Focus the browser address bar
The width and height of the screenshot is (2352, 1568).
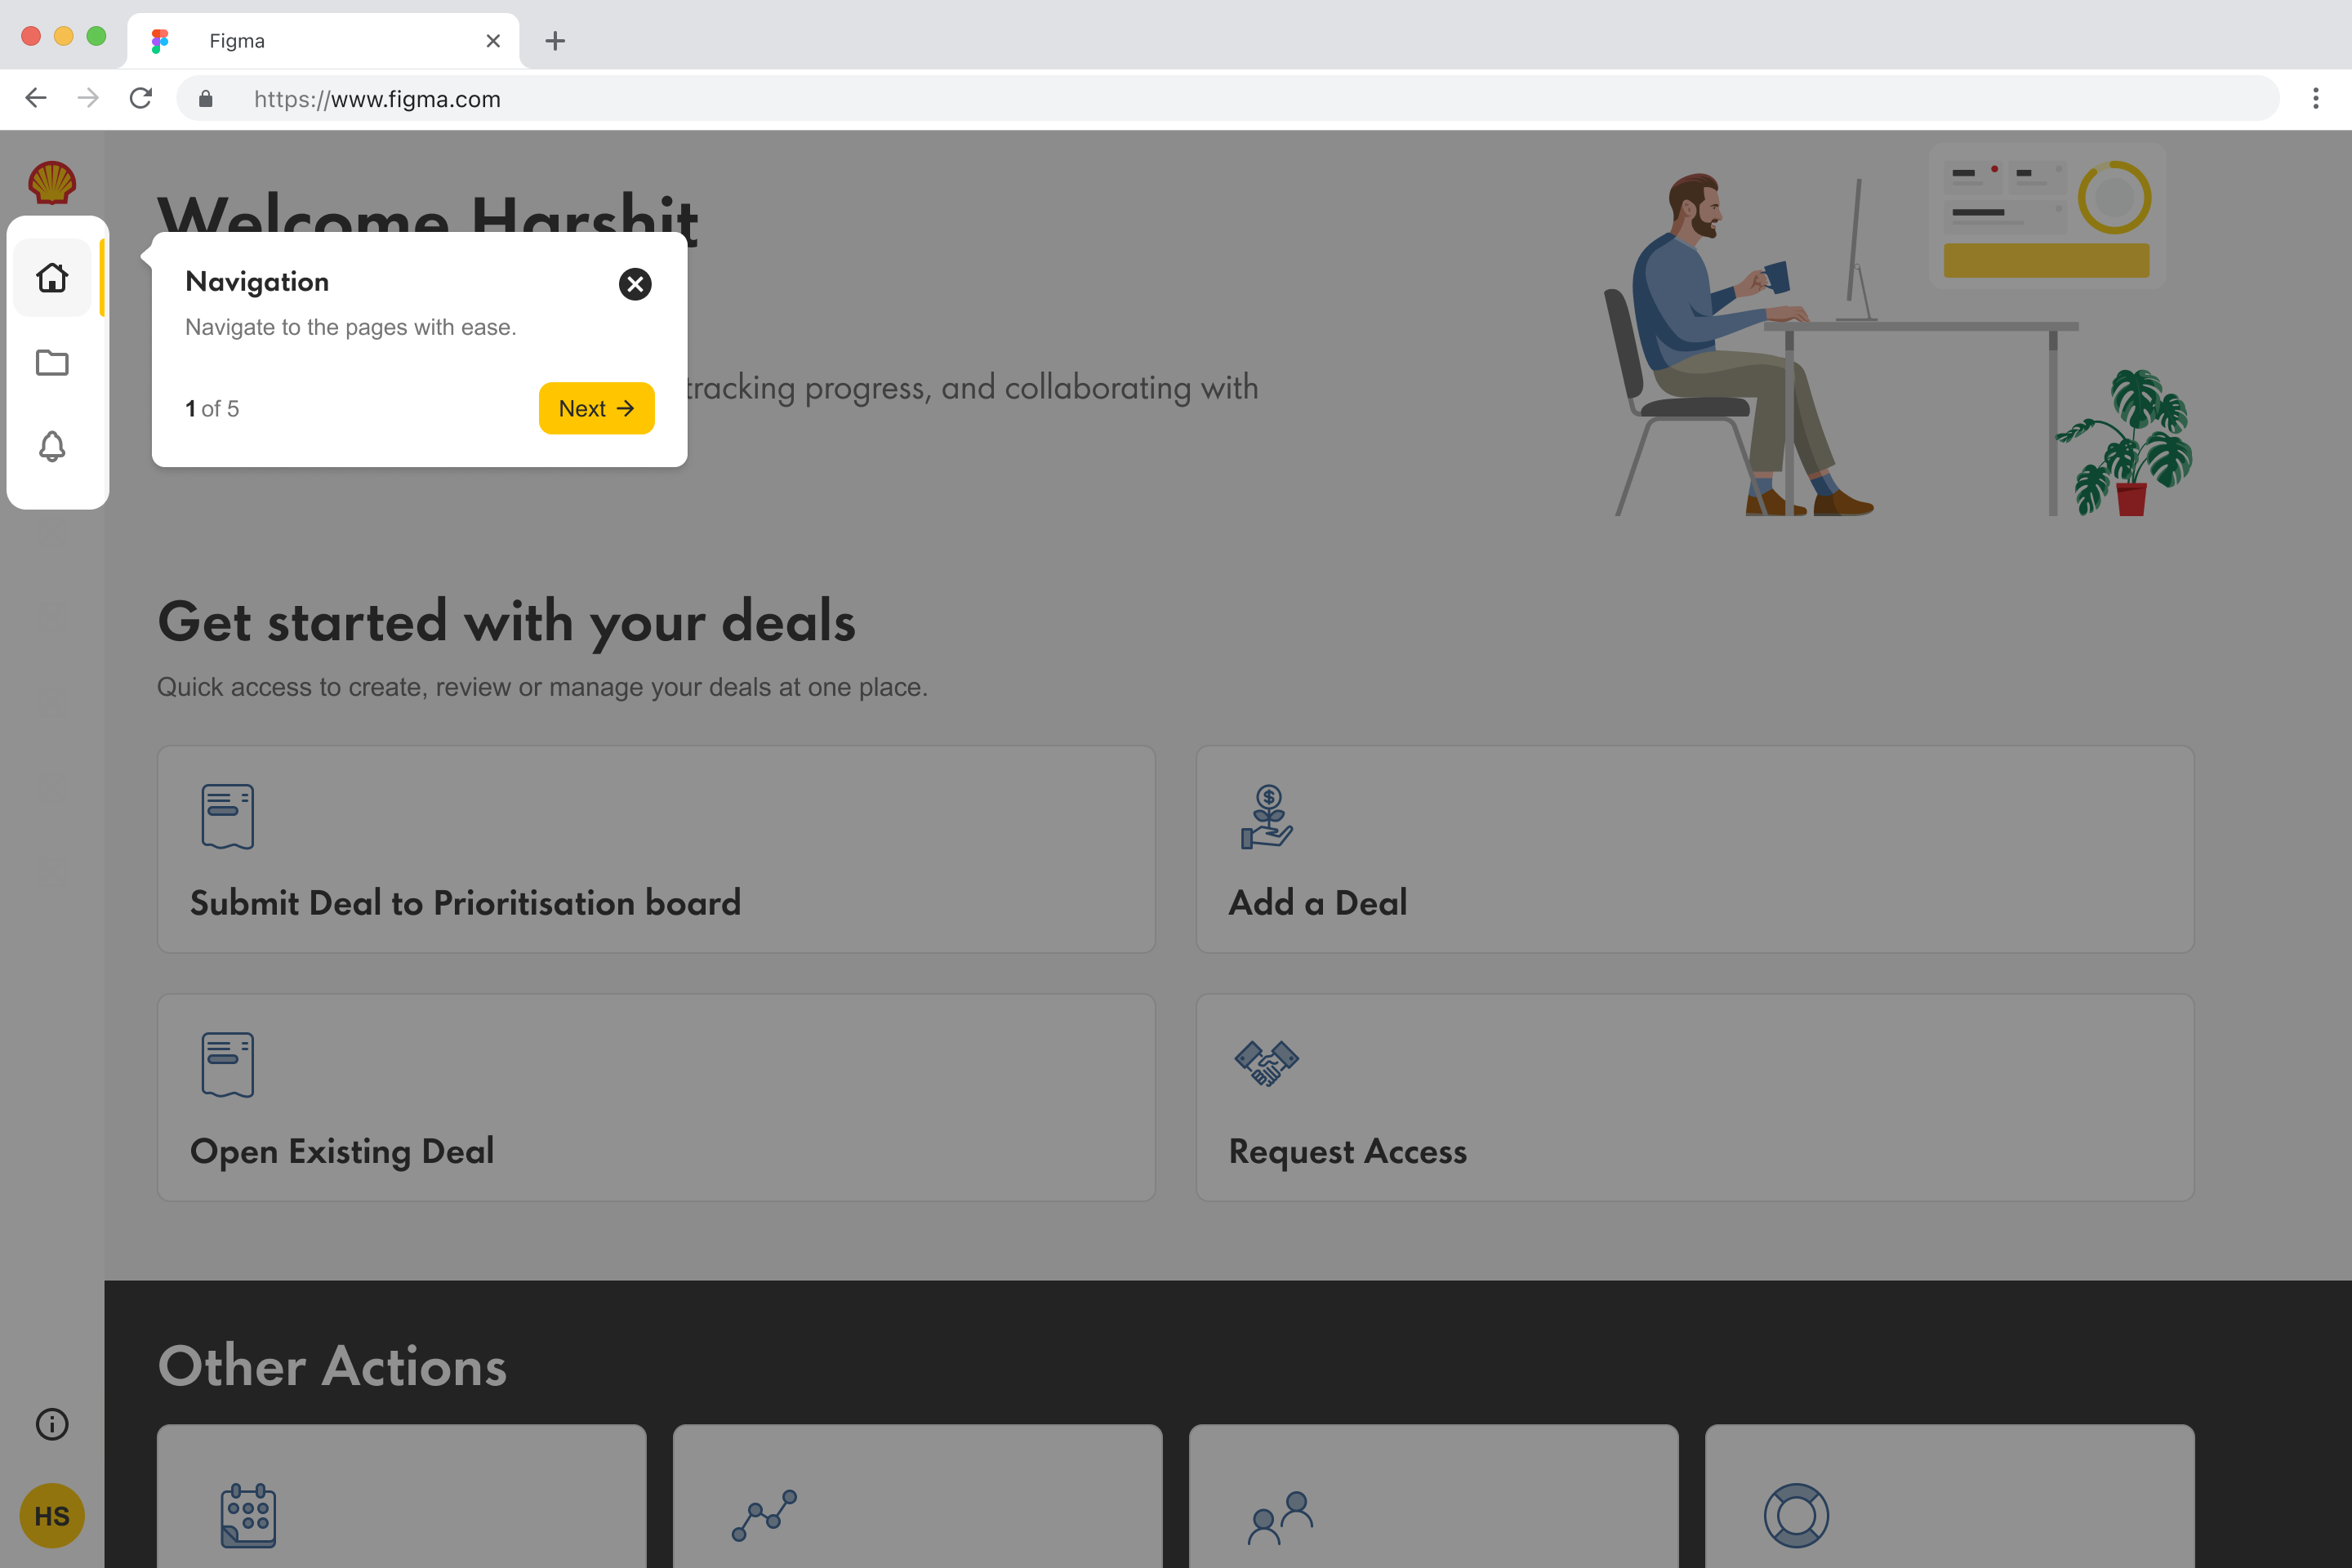1228,98
